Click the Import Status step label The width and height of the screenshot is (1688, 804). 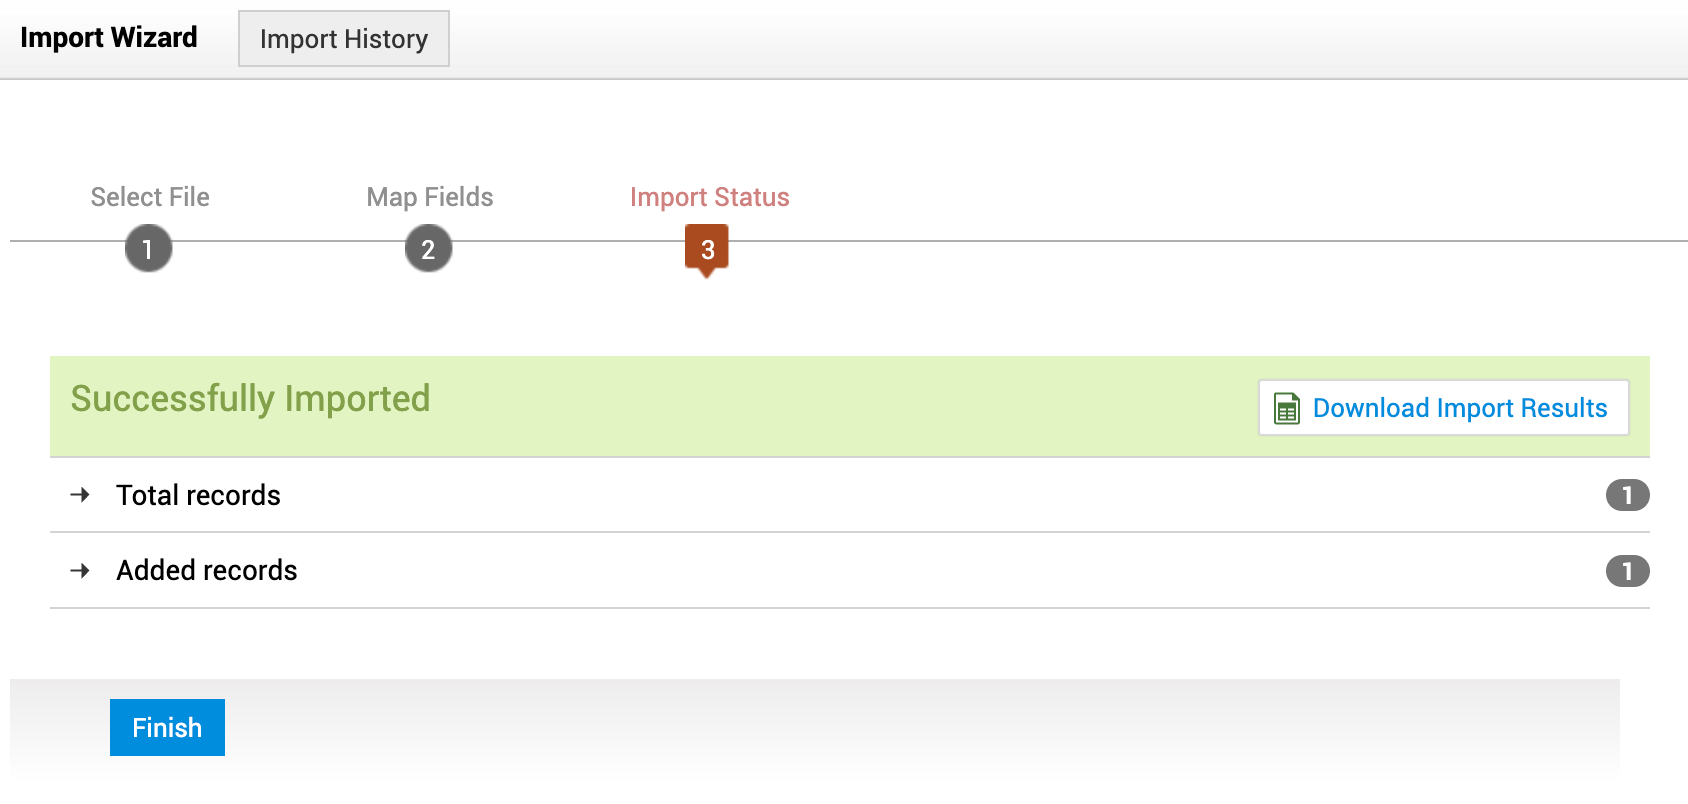click(x=709, y=197)
